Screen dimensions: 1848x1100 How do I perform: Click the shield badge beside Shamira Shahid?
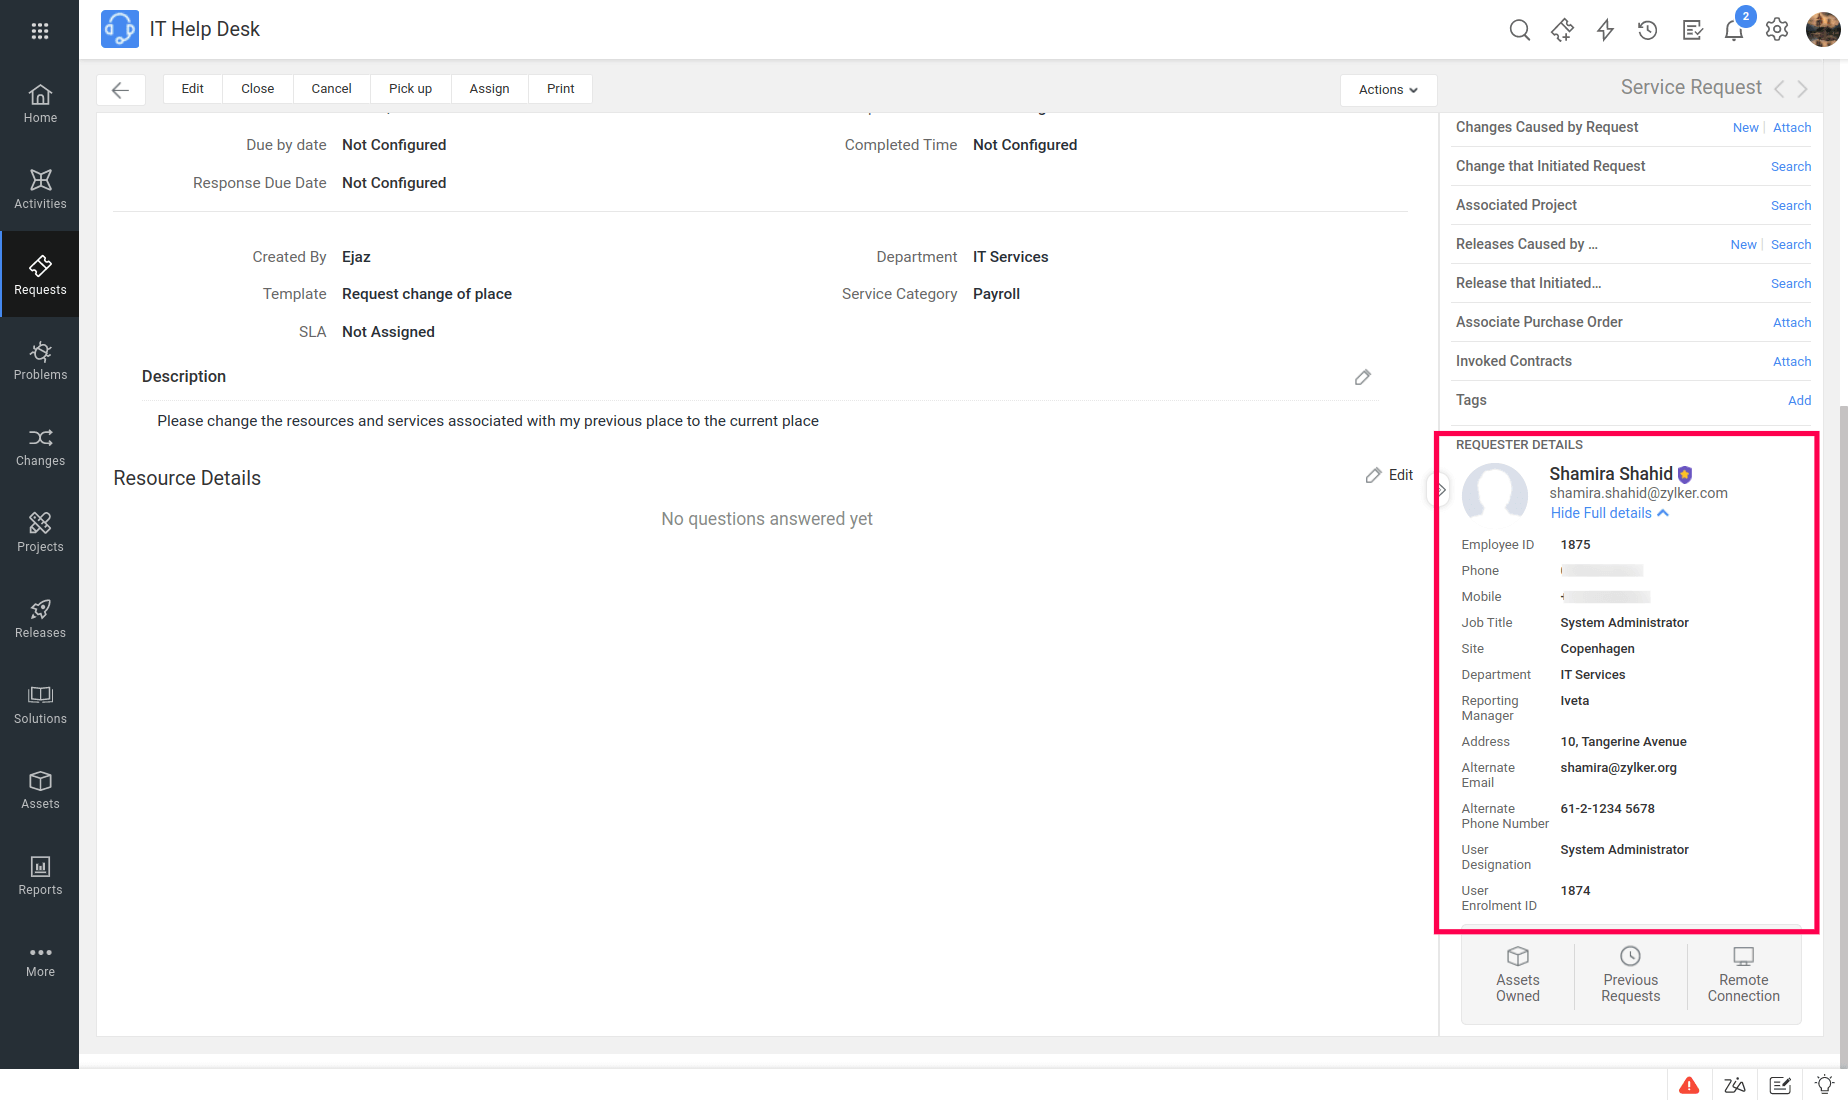pyautogui.click(x=1685, y=475)
